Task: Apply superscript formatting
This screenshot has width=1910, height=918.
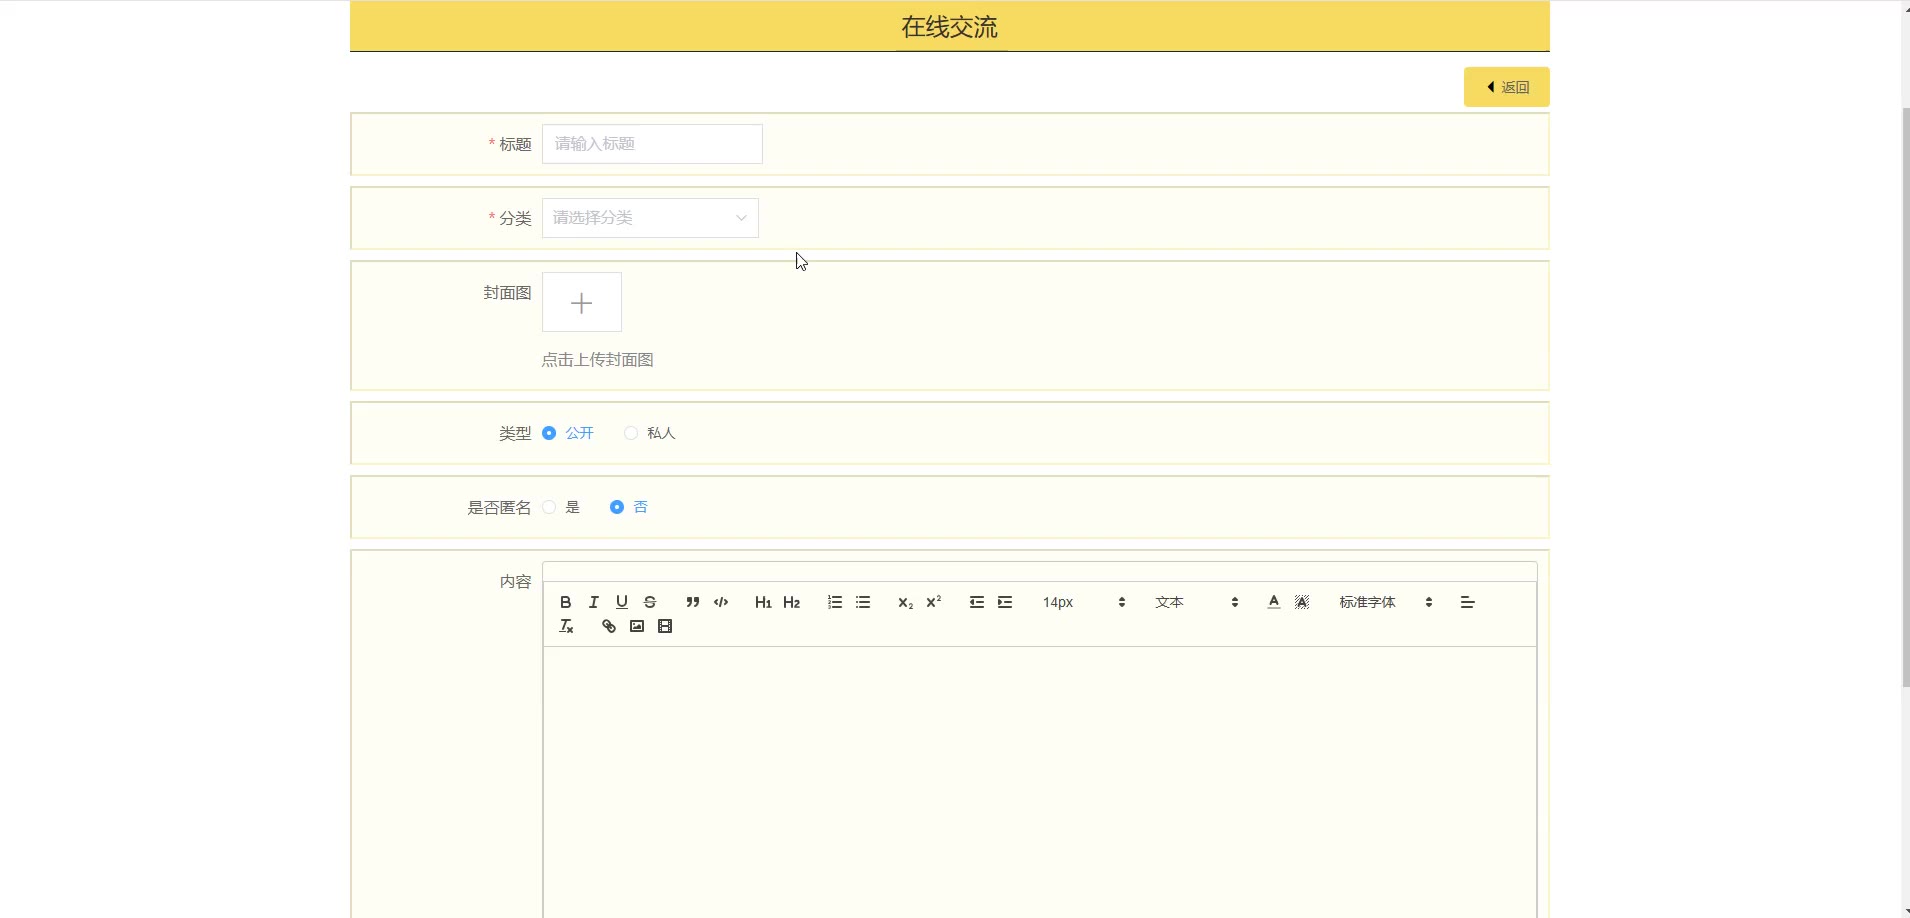Action: pos(933,602)
